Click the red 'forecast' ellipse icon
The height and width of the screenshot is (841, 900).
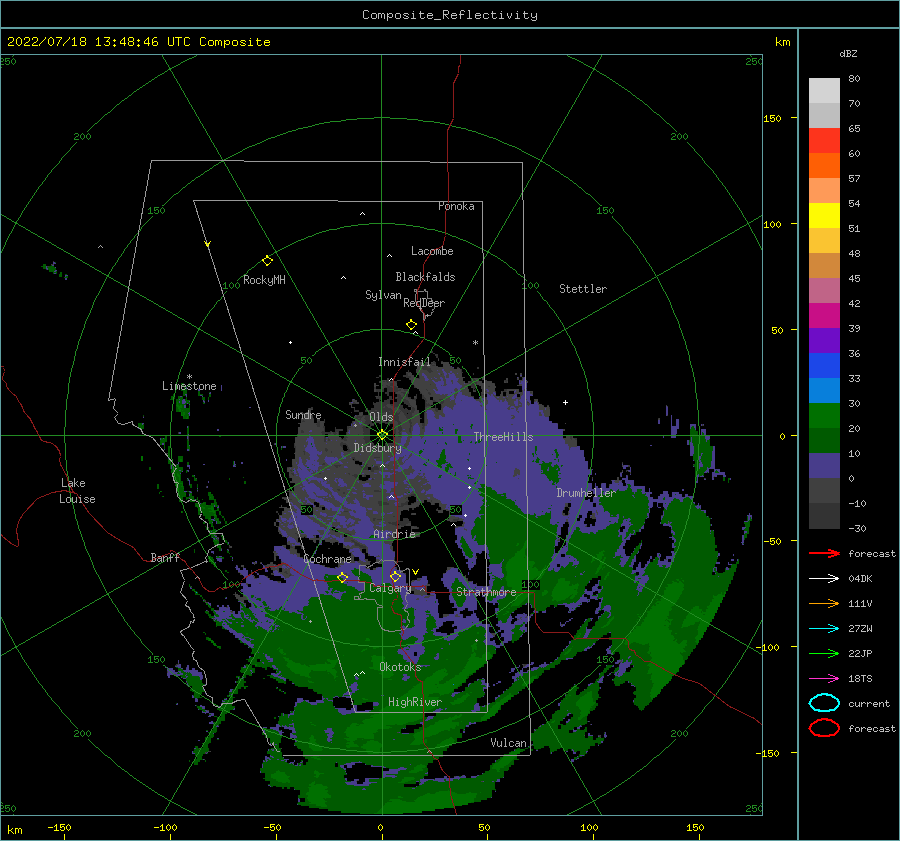pyautogui.click(x=824, y=728)
